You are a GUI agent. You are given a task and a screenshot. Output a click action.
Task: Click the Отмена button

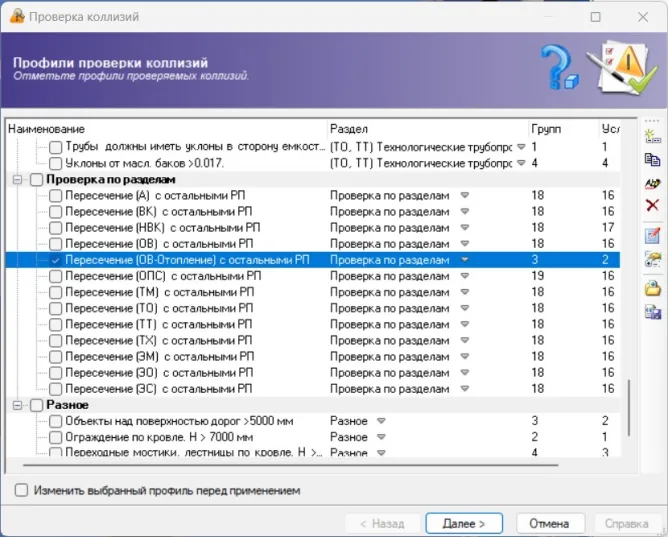pos(549,523)
